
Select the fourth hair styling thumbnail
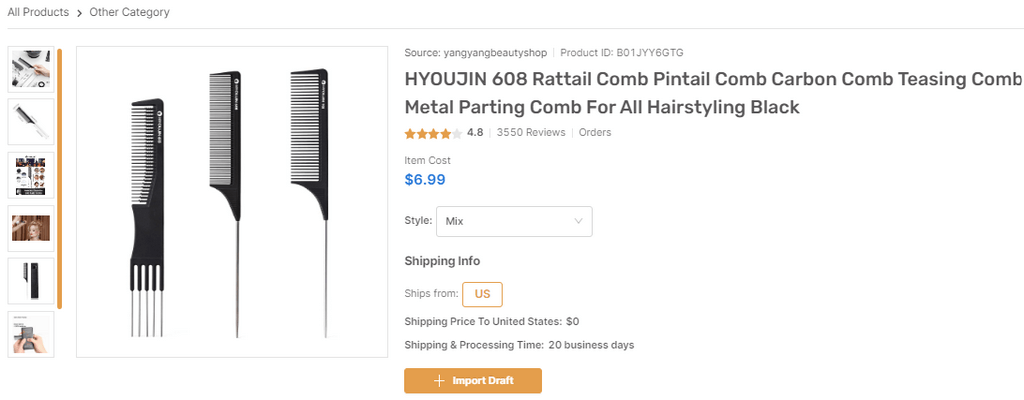(31, 228)
